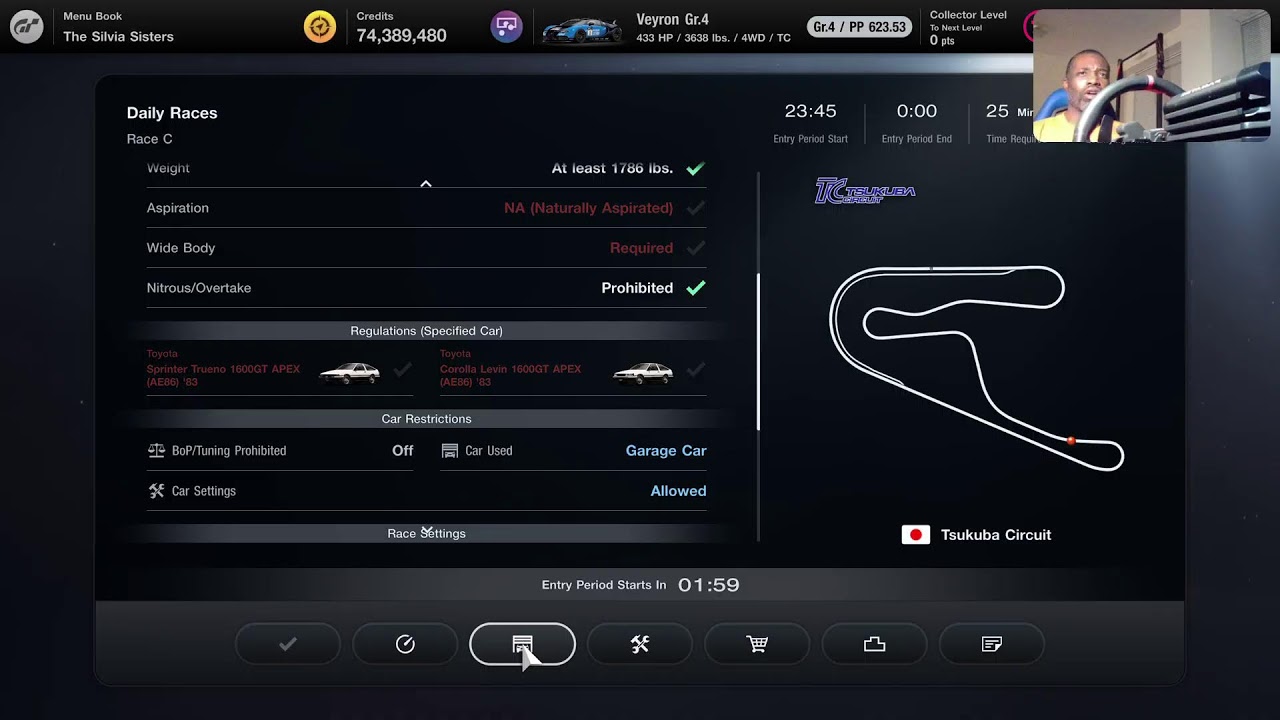Click the Car Restrictions section header
1280x720 pixels.
click(x=426, y=419)
